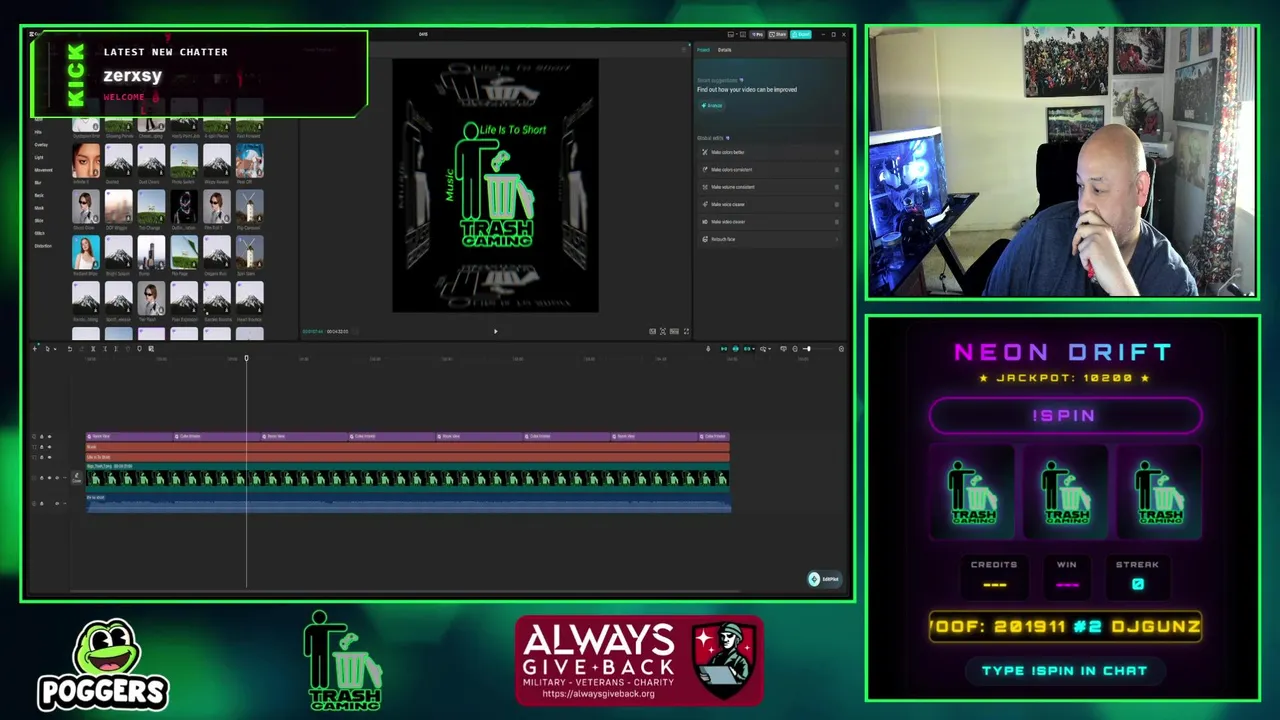The width and height of the screenshot is (1280, 720).
Task: Click the Retouch face icon
Action: click(705, 239)
